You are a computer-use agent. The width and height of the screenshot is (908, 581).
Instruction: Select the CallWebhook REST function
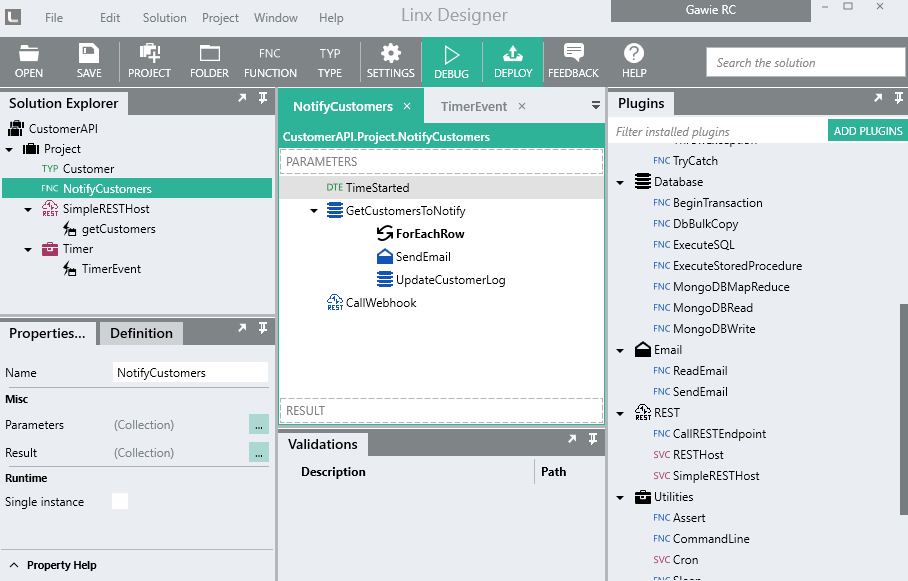click(x=372, y=303)
